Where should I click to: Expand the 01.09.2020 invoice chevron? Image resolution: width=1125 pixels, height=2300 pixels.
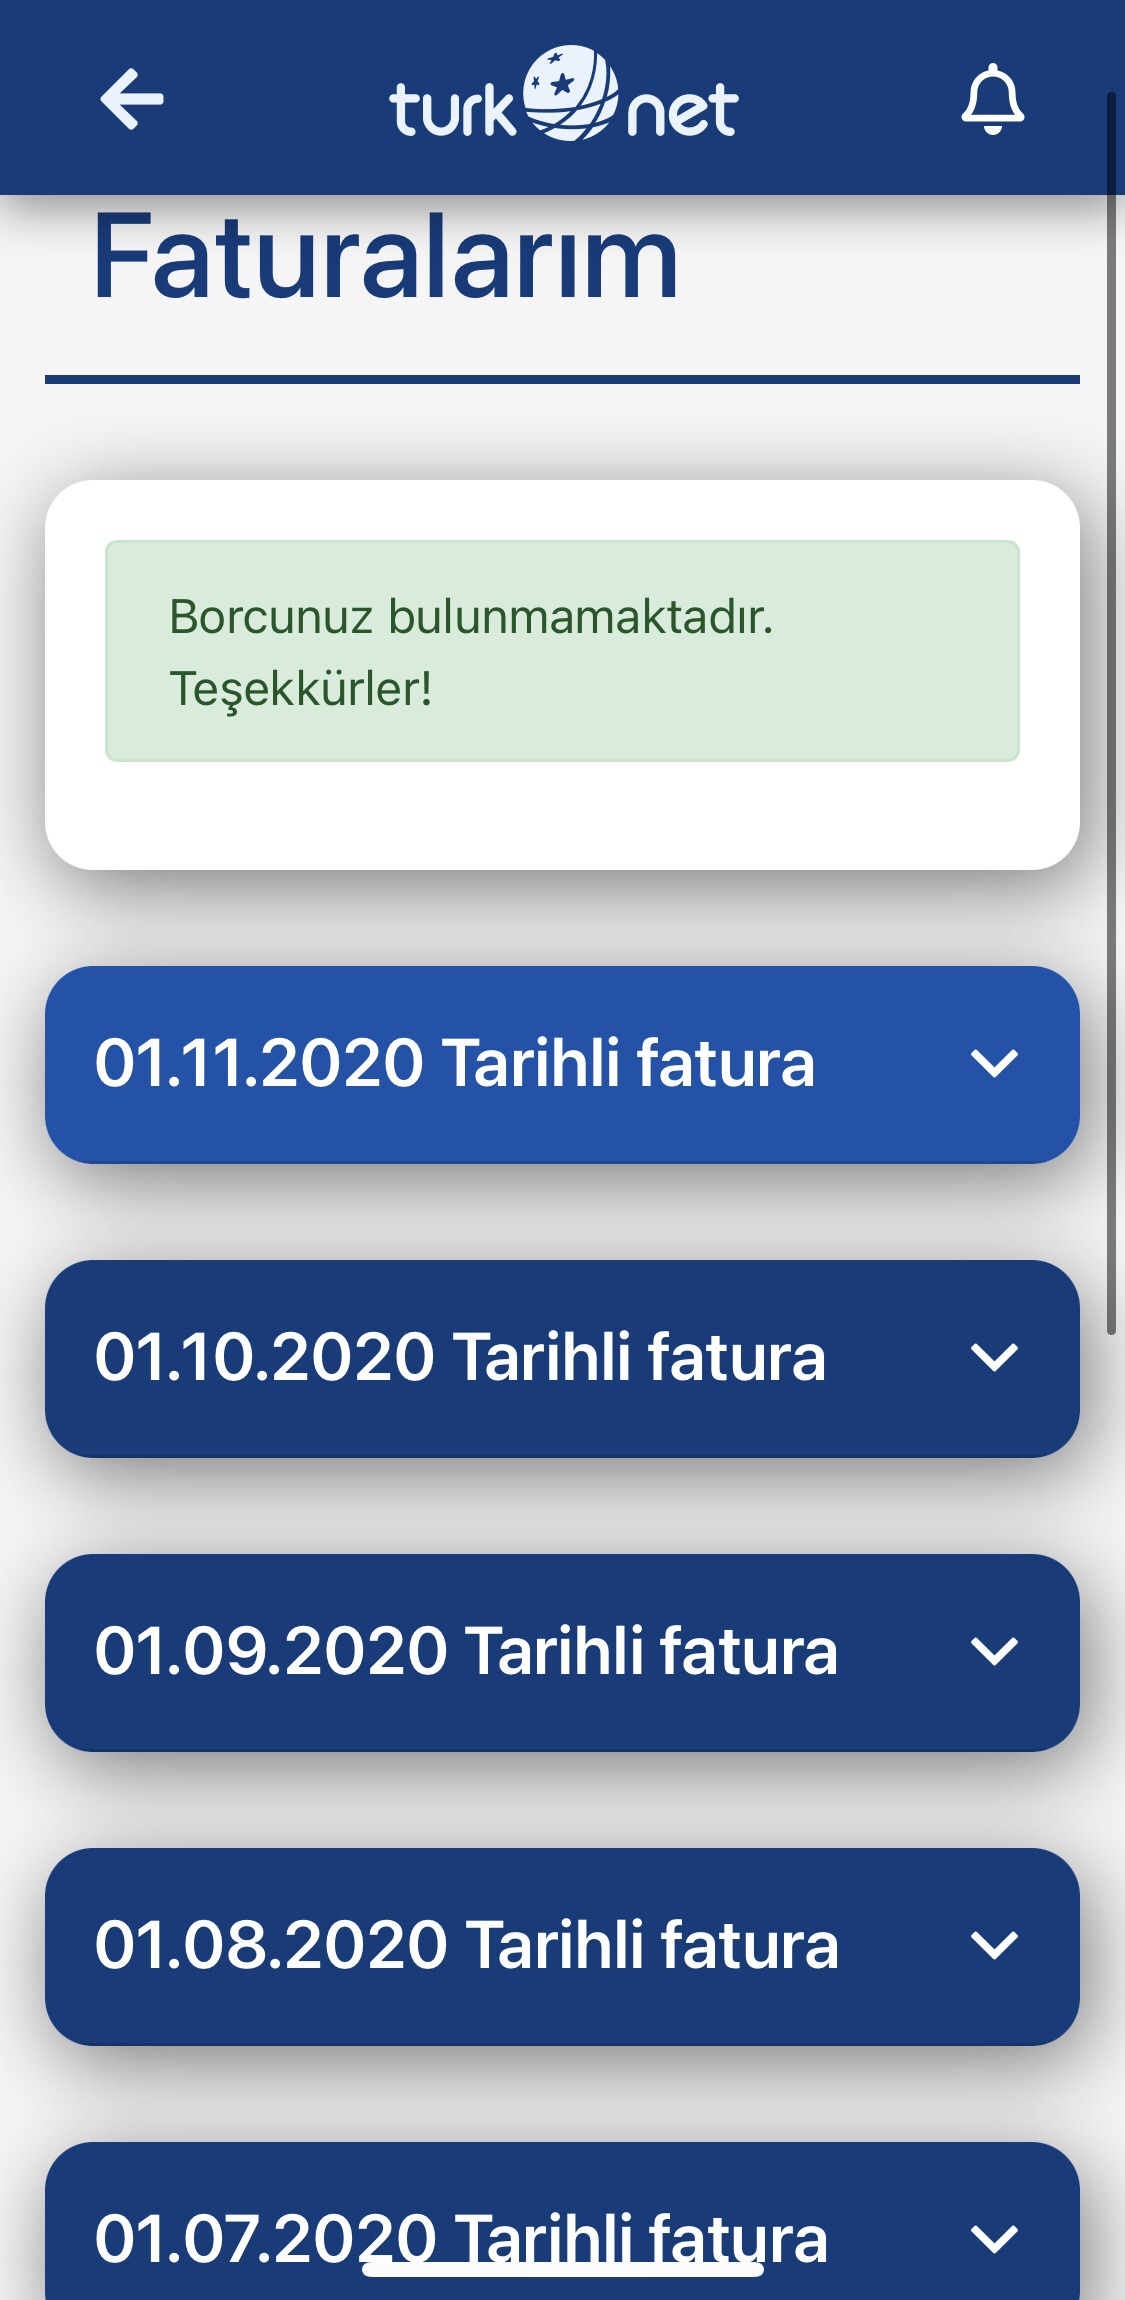(994, 1651)
